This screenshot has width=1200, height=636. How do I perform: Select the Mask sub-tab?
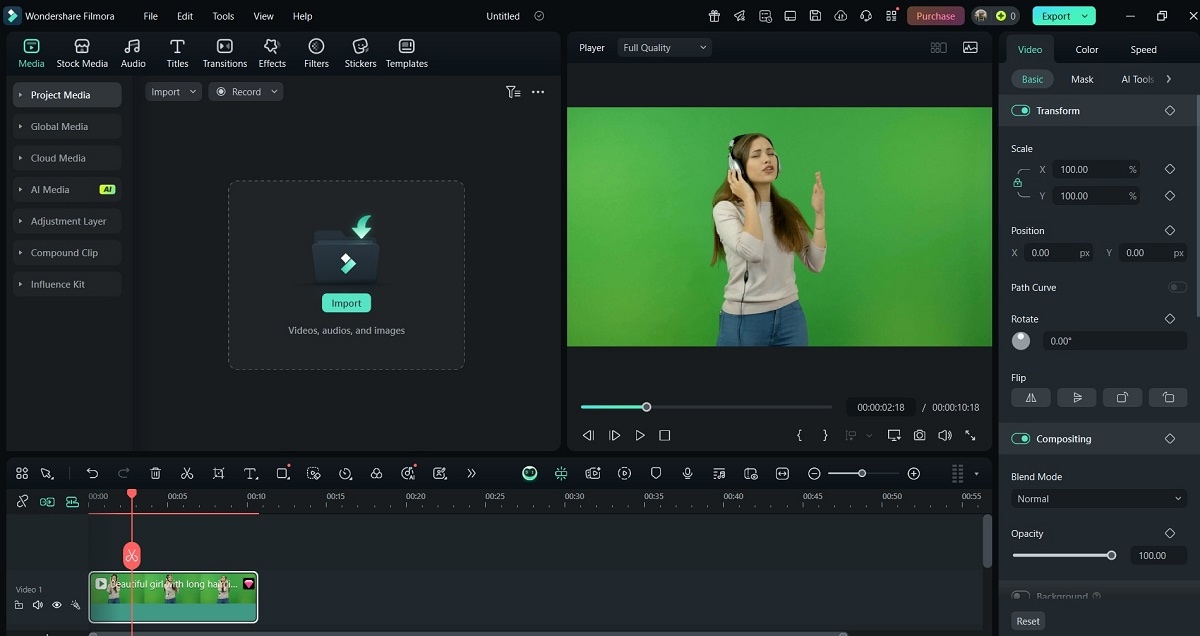1082,79
